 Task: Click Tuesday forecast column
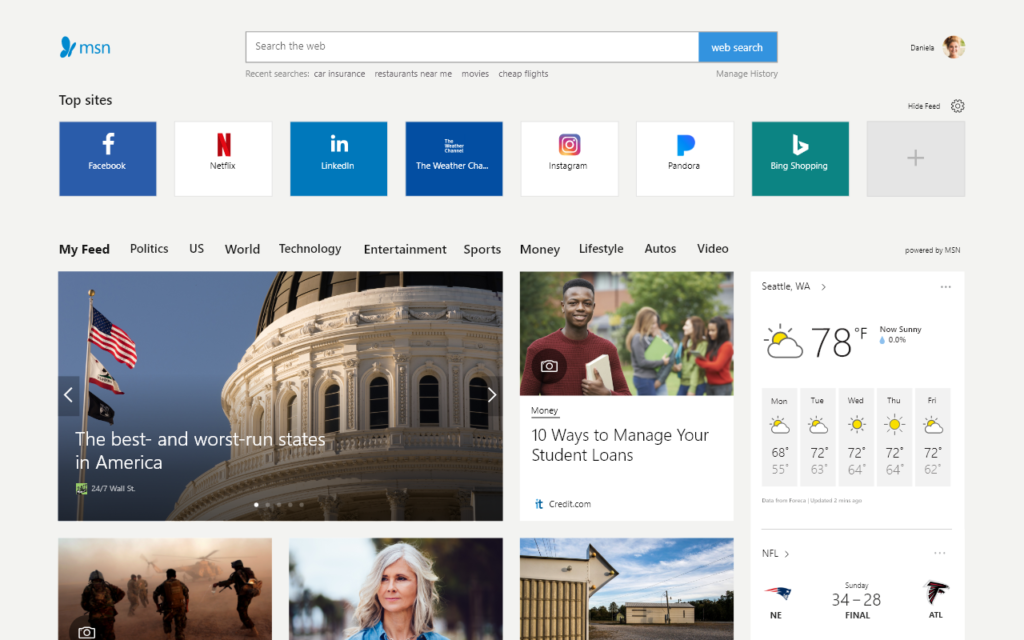pyautogui.click(x=818, y=437)
